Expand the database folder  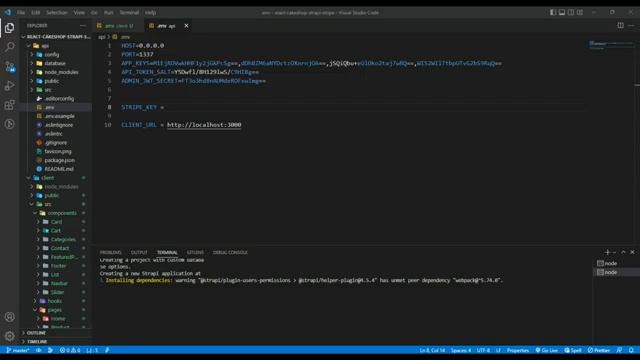pos(56,63)
